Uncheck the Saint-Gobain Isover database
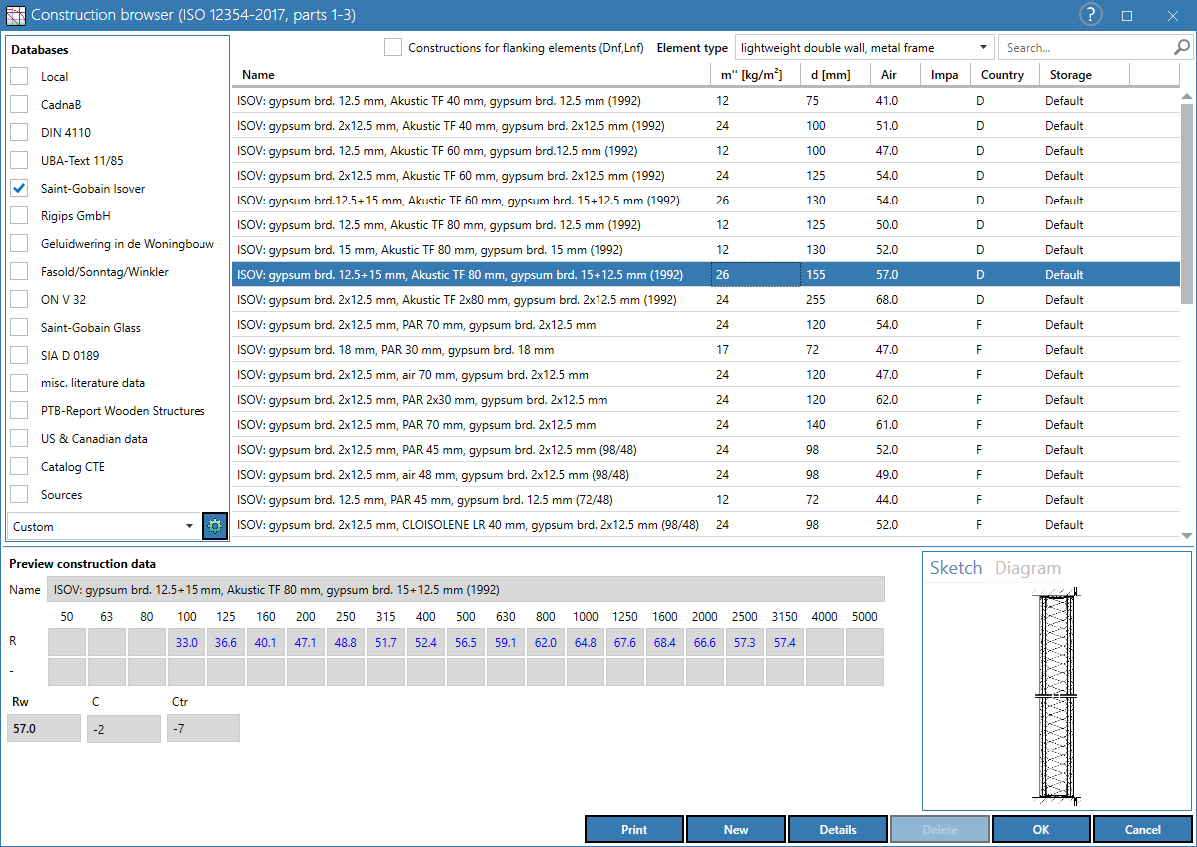This screenshot has width=1197, height=847. 20,188
